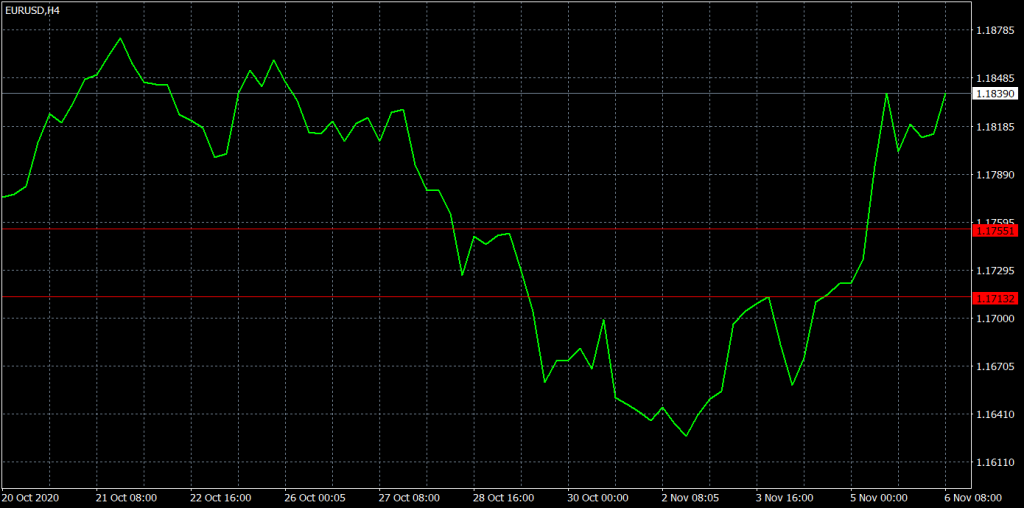The width and height of the screenshot is (1024, 508).
Task: Click the 1.16705 price axis value
Action: pyautogui.click(x=995, y=366)
